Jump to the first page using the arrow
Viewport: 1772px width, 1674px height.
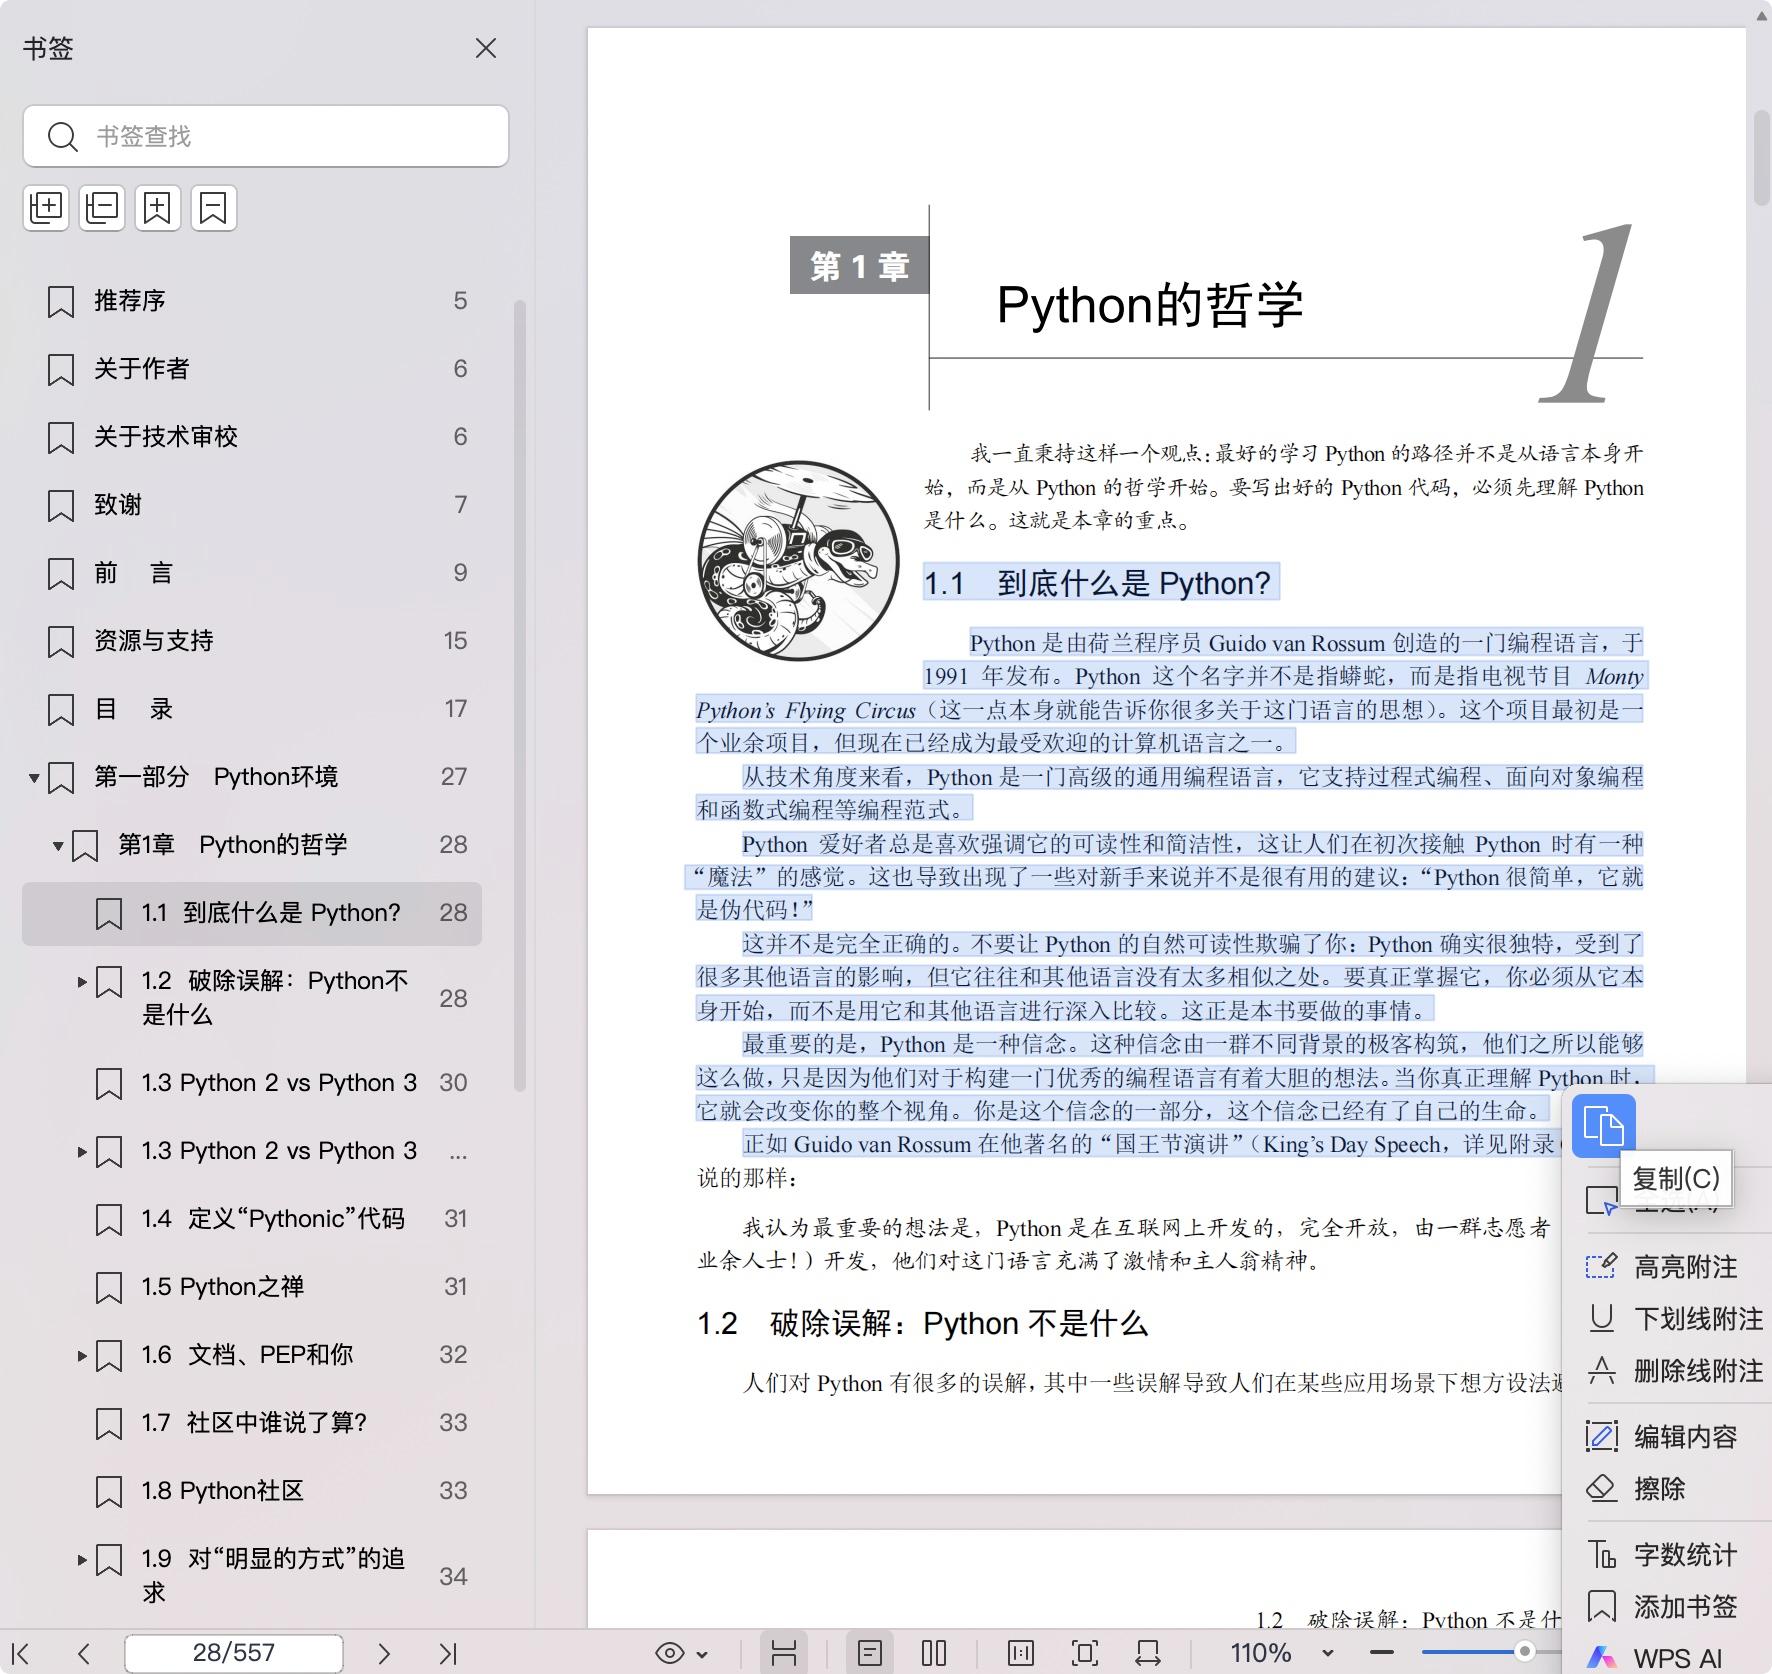(x=21, y=1653)
